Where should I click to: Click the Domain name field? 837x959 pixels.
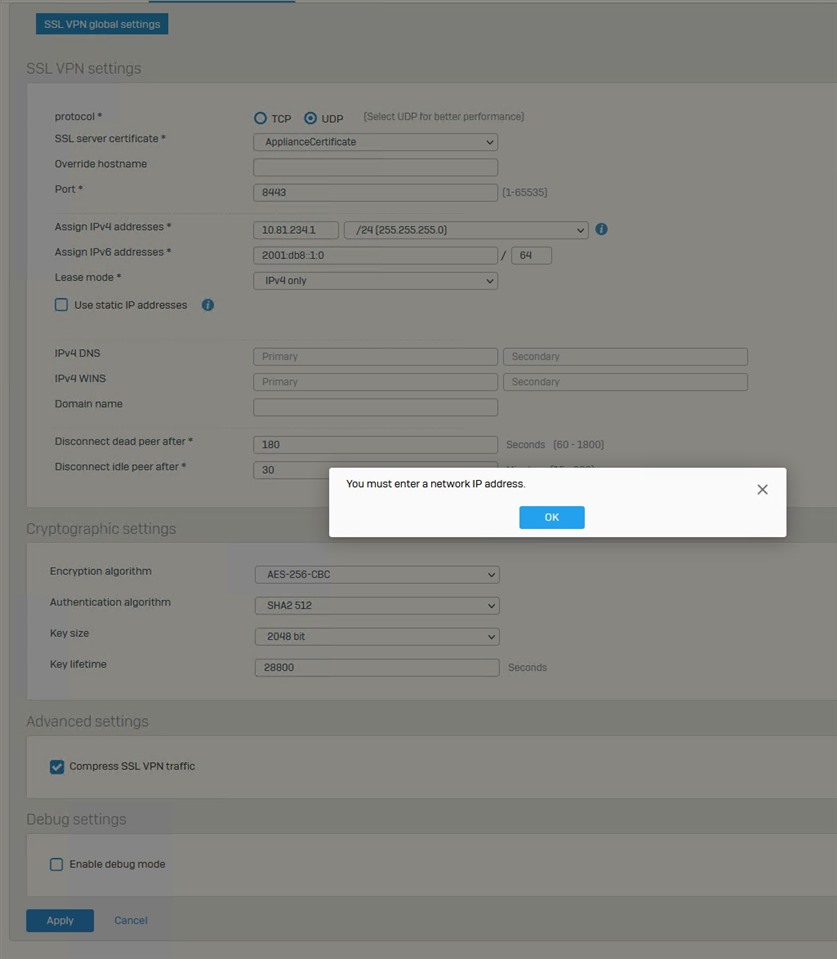[375, 407]
